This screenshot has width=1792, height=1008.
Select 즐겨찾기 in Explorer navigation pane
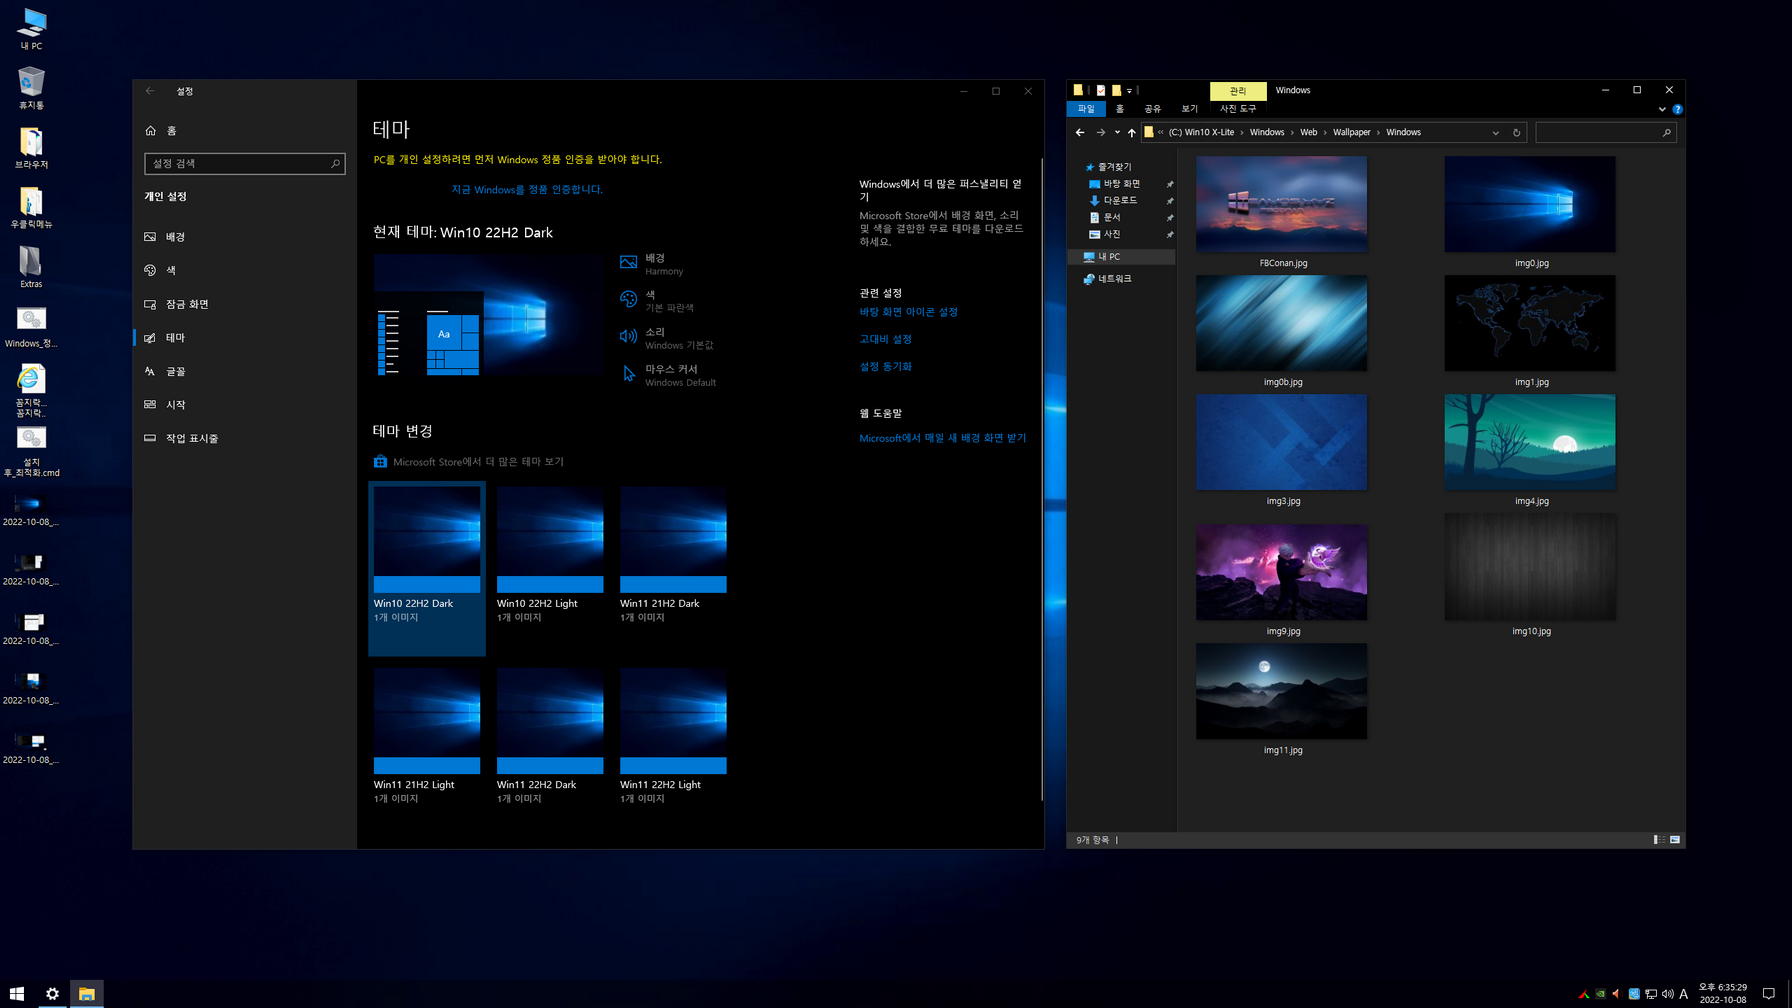click(x=1114, y=167)
